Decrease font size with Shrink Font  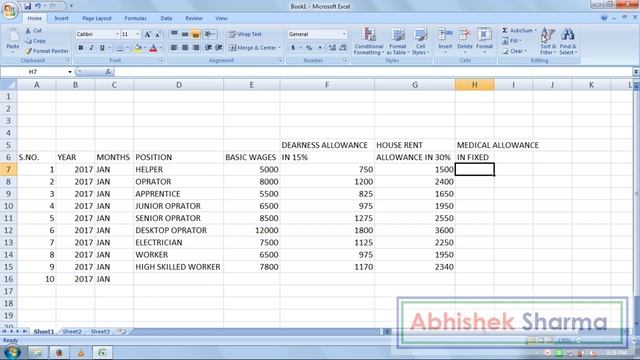coord(158,34)
